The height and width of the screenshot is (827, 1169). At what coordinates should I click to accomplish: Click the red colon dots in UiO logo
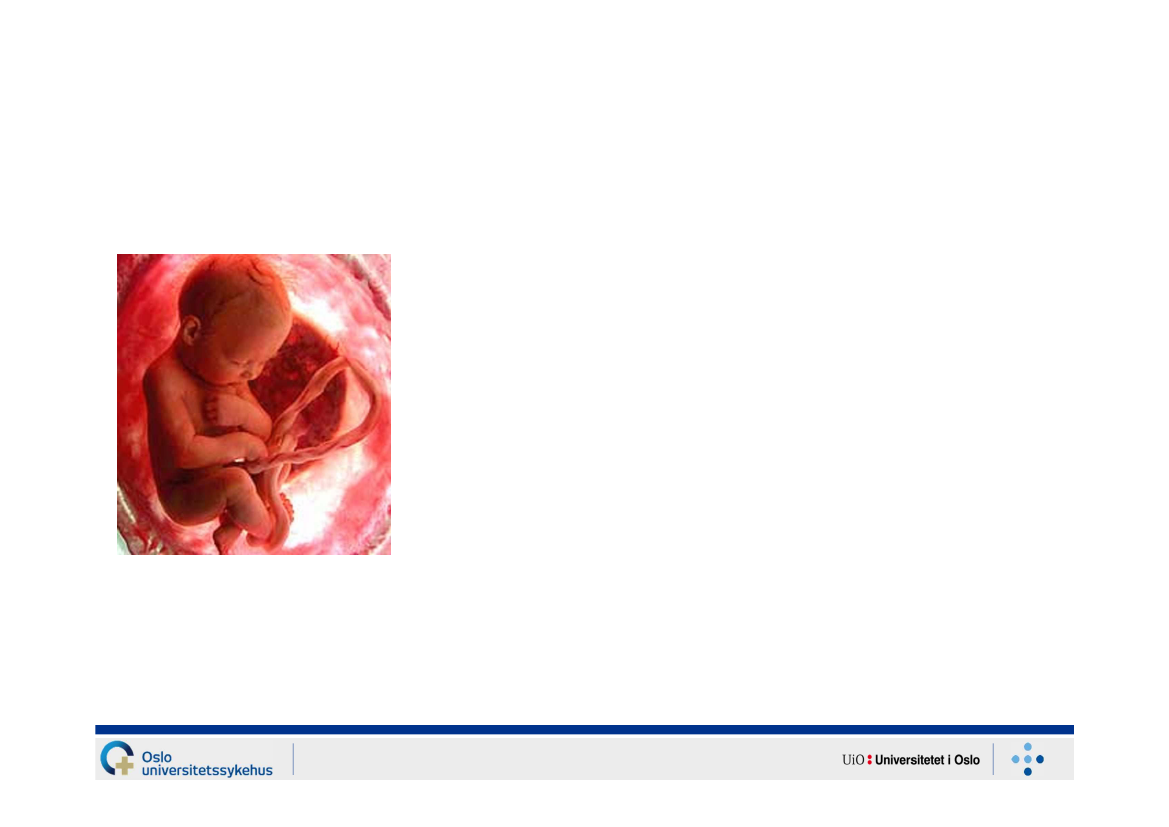tap(869, 760)
